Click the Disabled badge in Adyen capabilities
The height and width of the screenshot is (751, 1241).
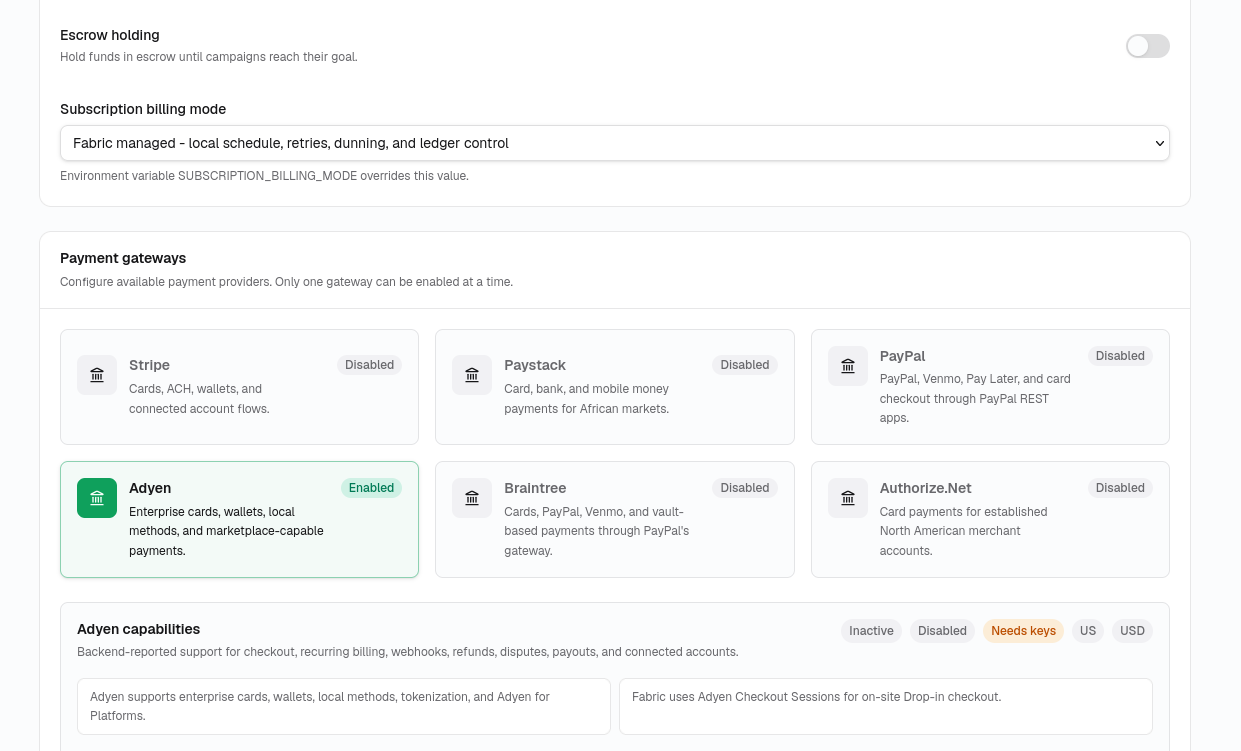(942, 631)
